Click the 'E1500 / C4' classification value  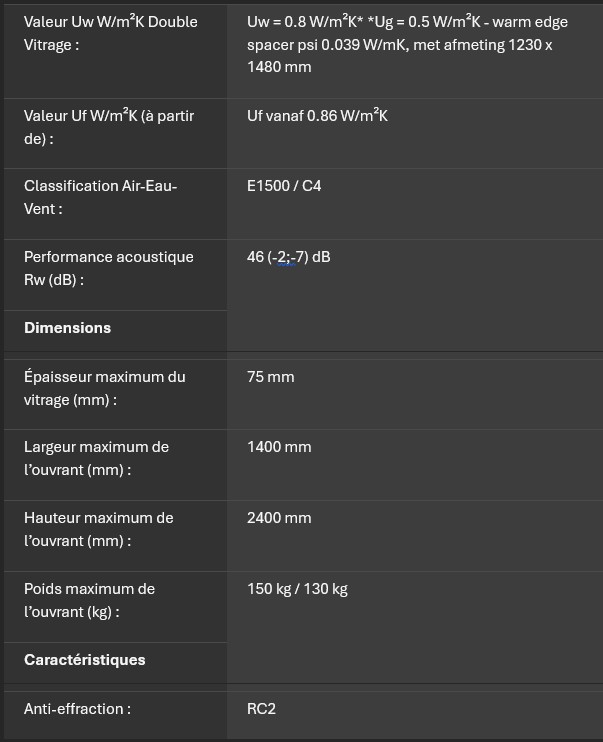tap(284, 186)
